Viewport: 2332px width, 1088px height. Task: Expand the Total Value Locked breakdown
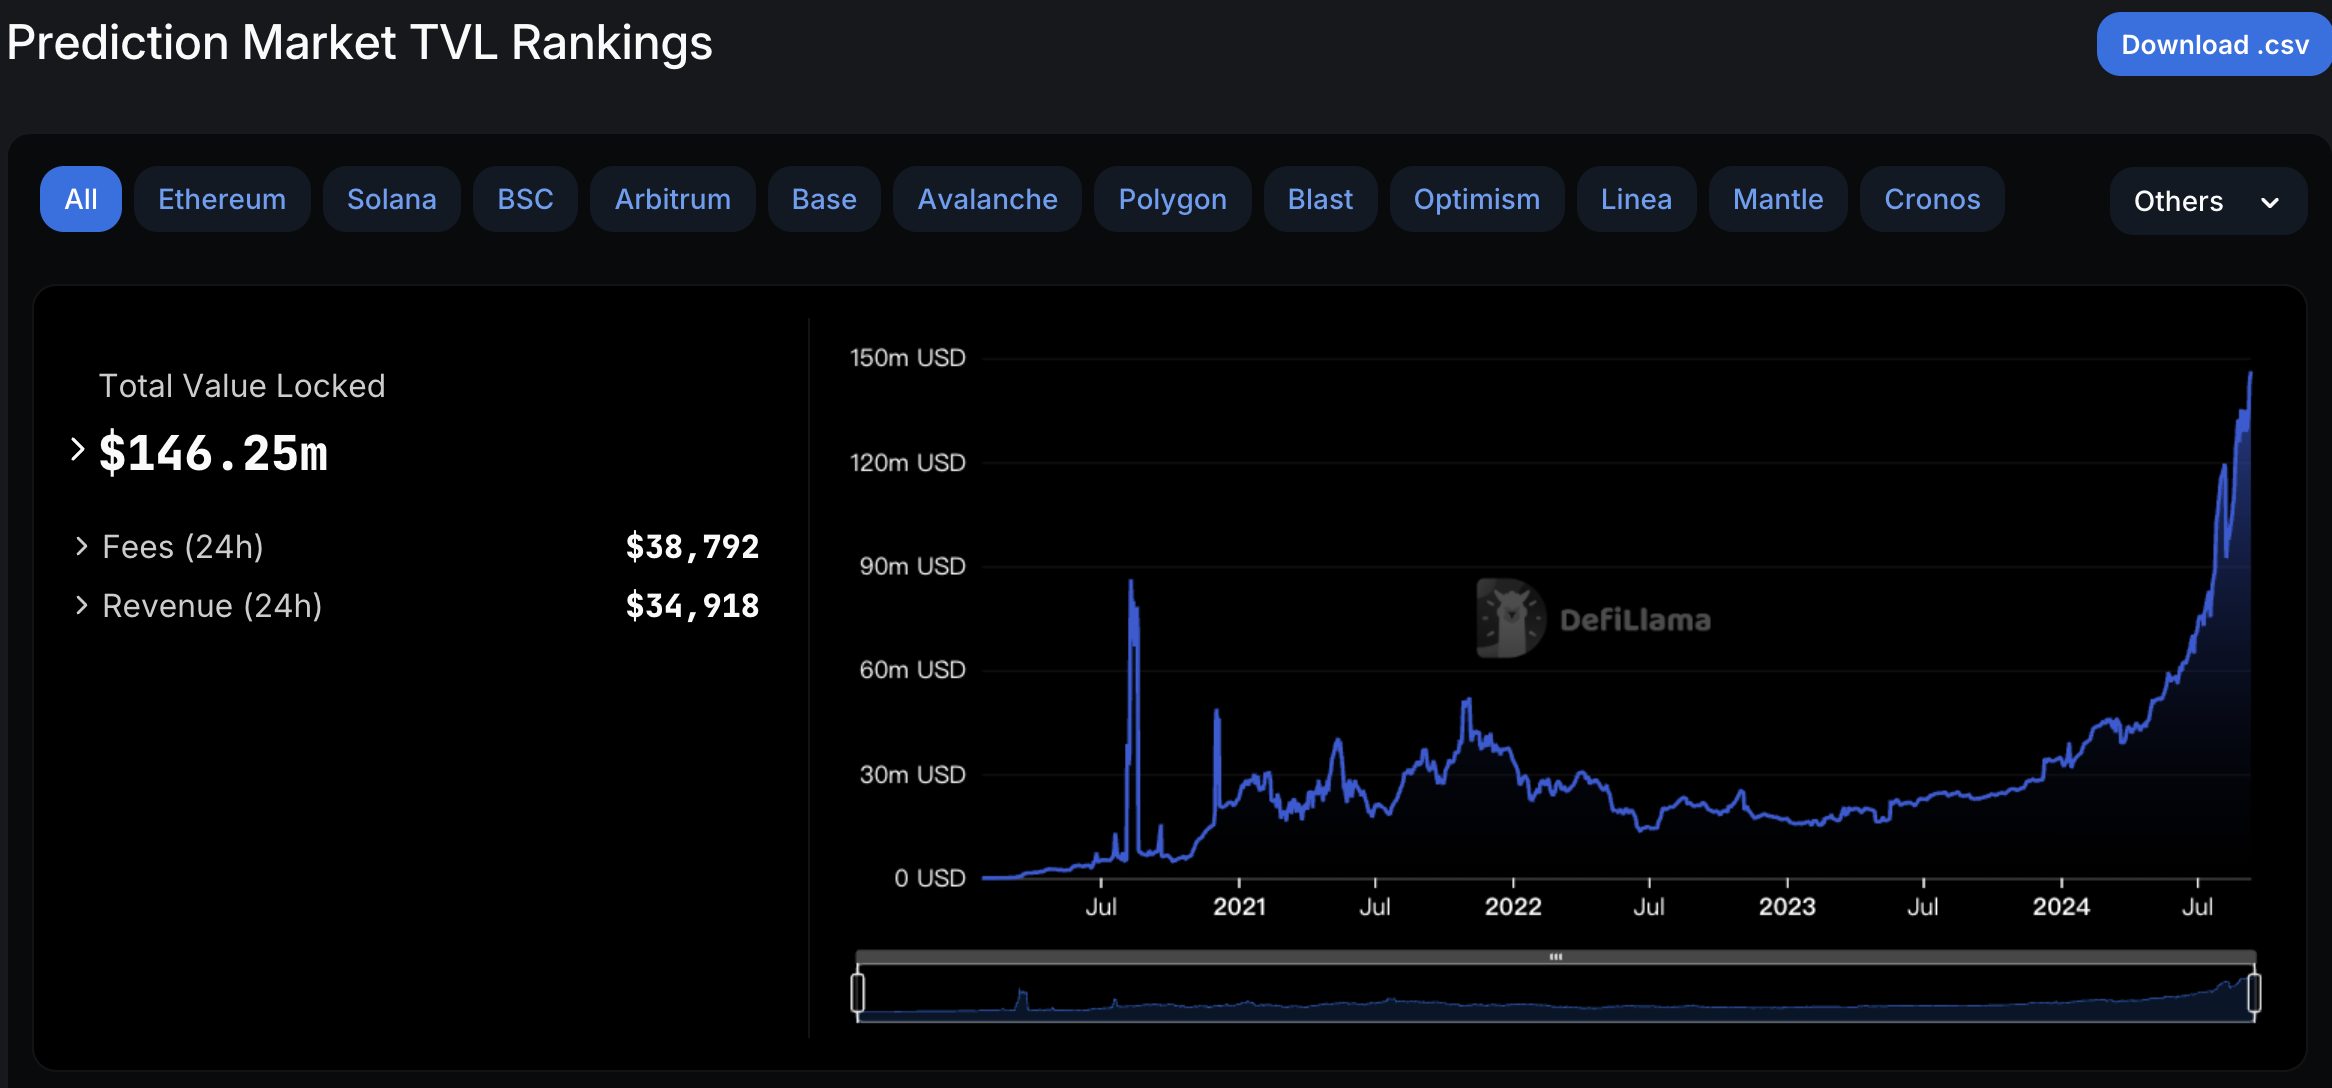[x=78, y=450]
